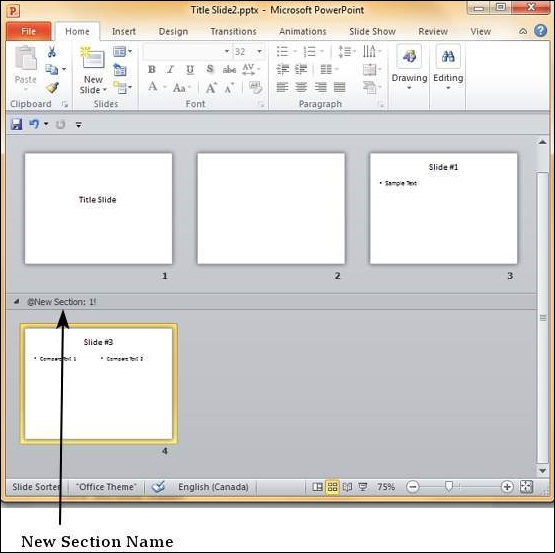Open the Line Spacing dropdown
Image resolution: width=555 pixels, height=553 pixels.
(x=347, y=52)
